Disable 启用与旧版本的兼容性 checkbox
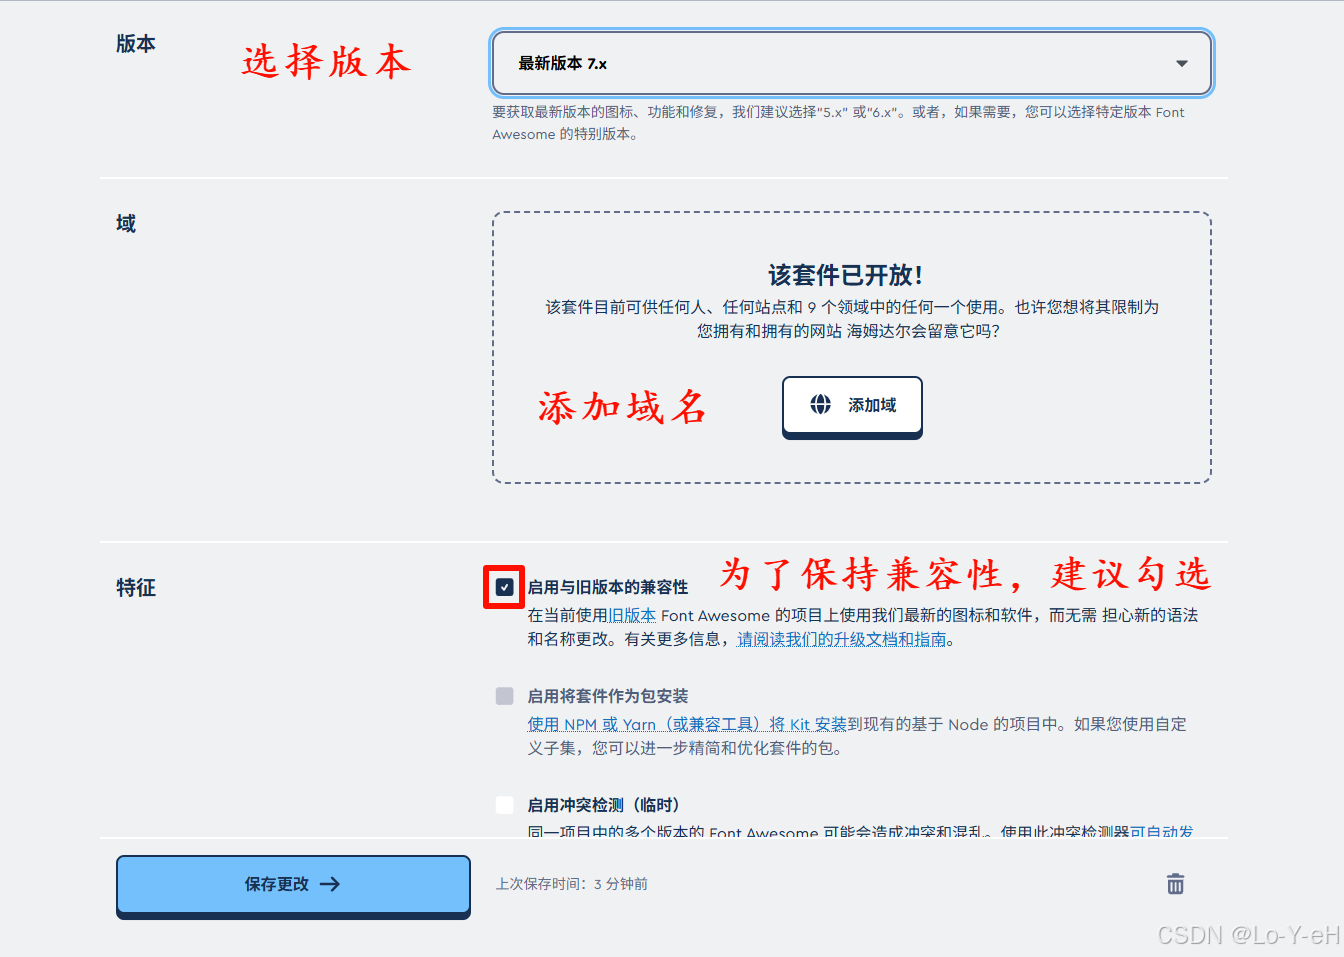The width and height of the screenshot is (1344, 957). pos(504,588)
